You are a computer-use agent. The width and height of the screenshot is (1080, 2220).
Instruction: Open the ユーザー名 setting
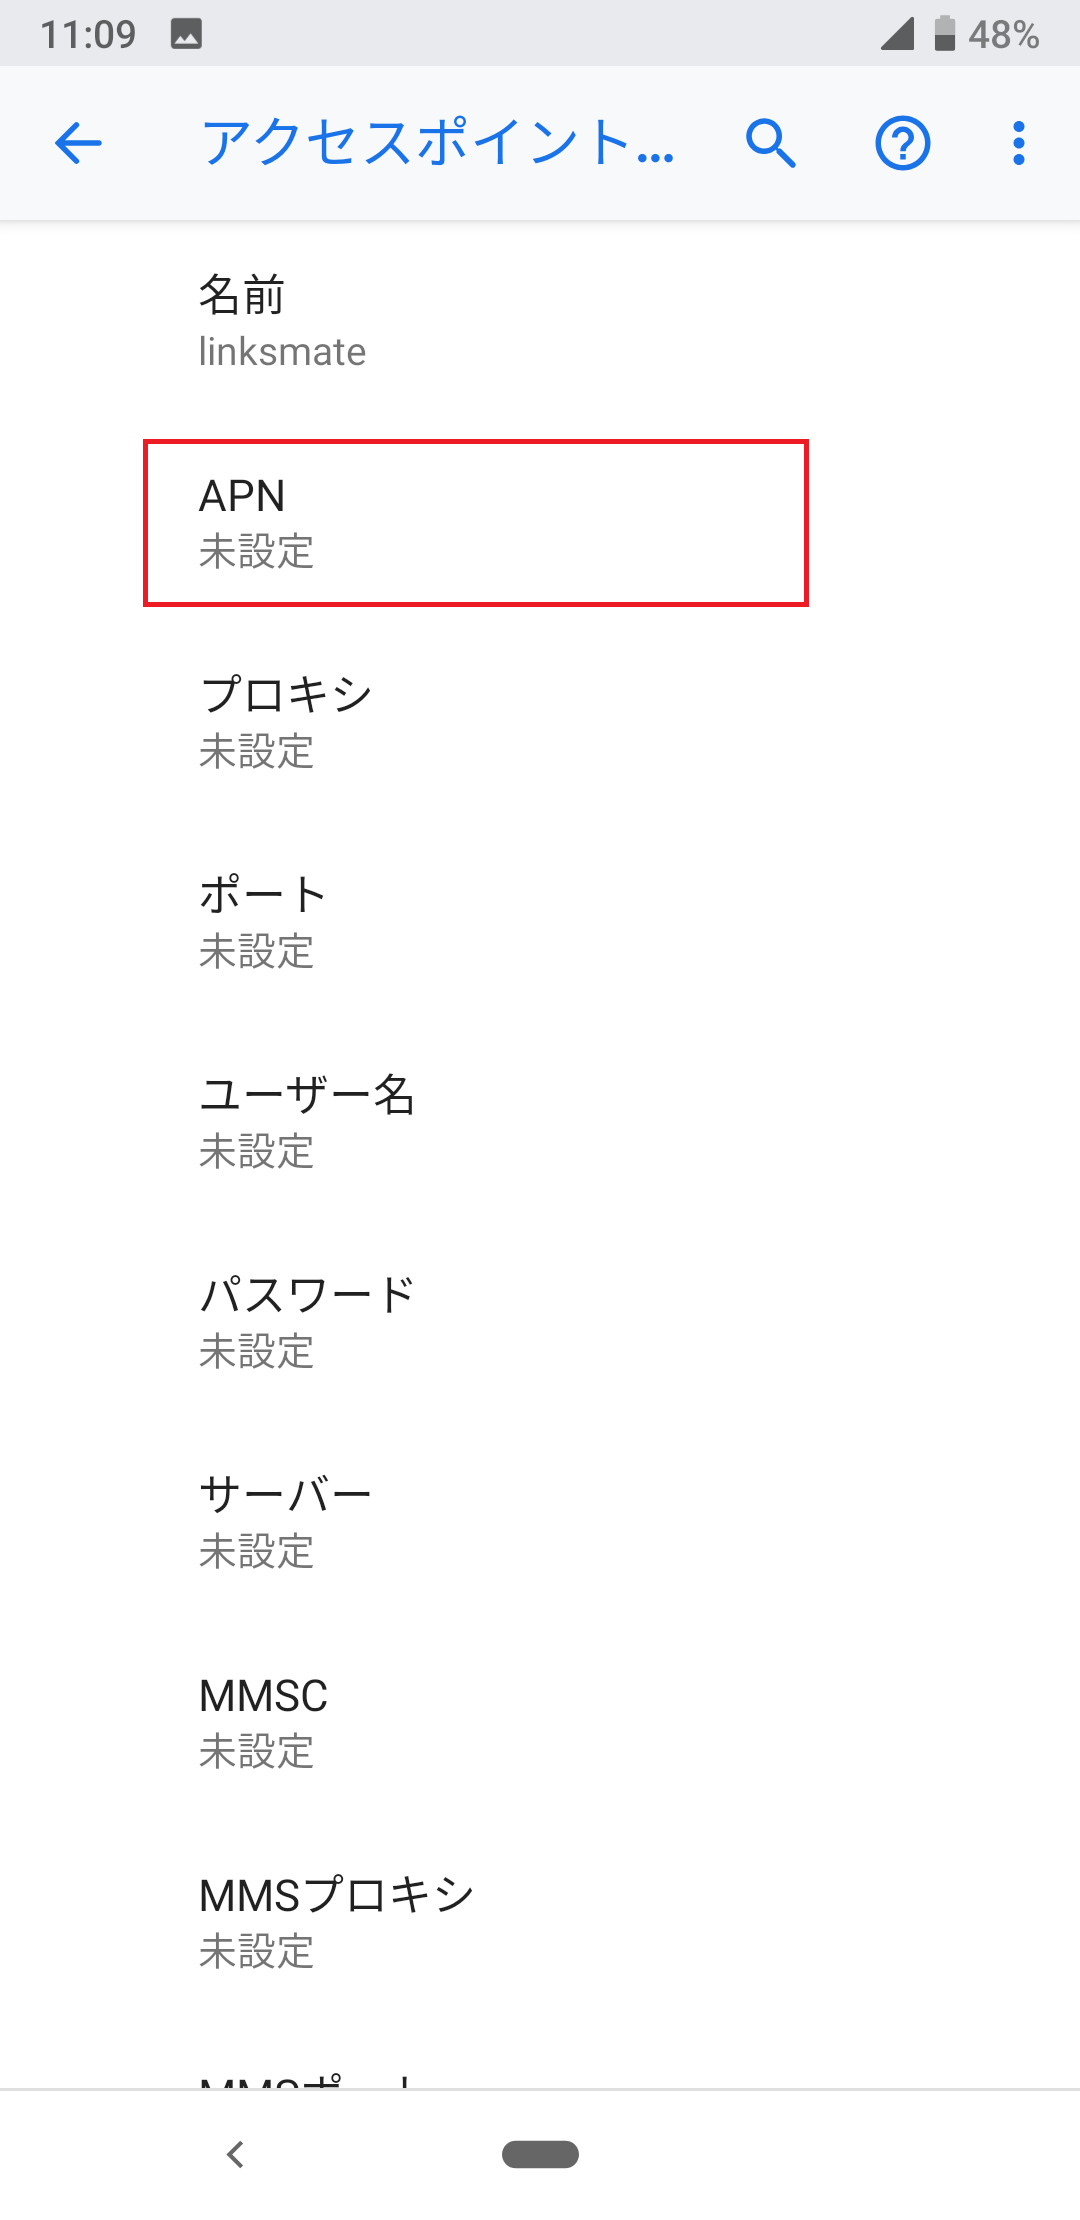(475, 1120)
